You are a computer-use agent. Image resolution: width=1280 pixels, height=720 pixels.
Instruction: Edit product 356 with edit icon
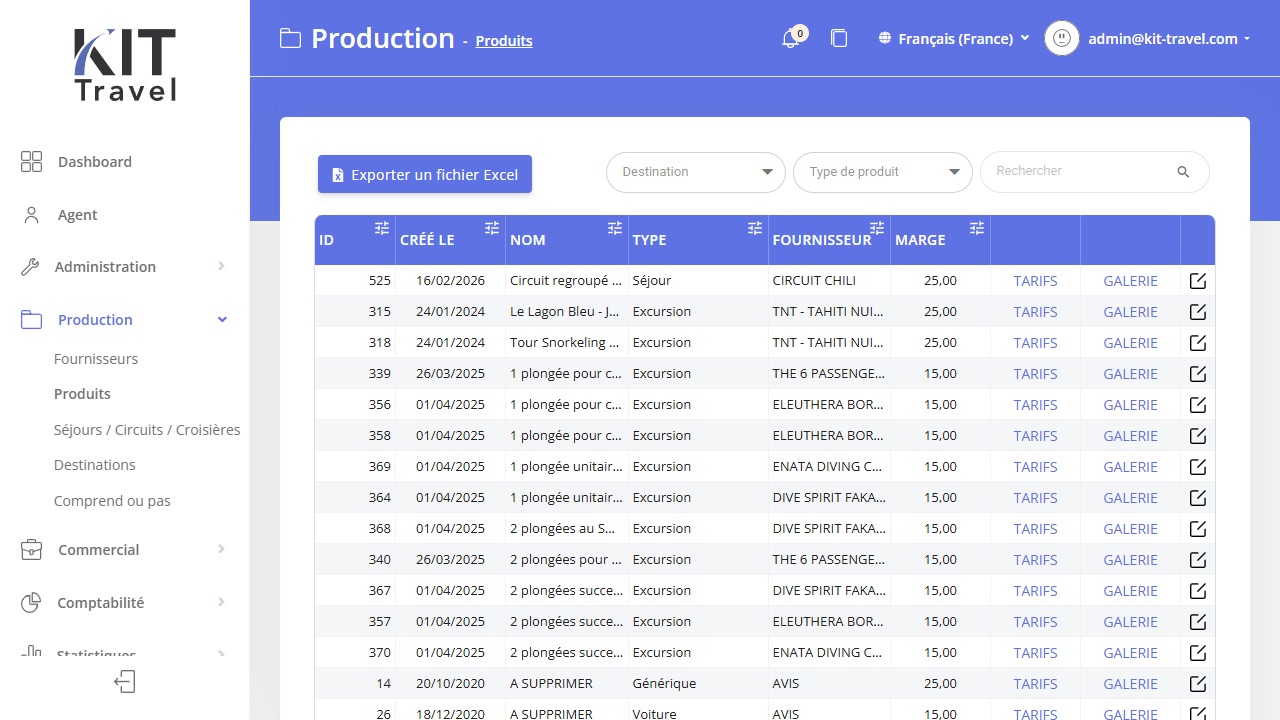tap(1198, 405)
